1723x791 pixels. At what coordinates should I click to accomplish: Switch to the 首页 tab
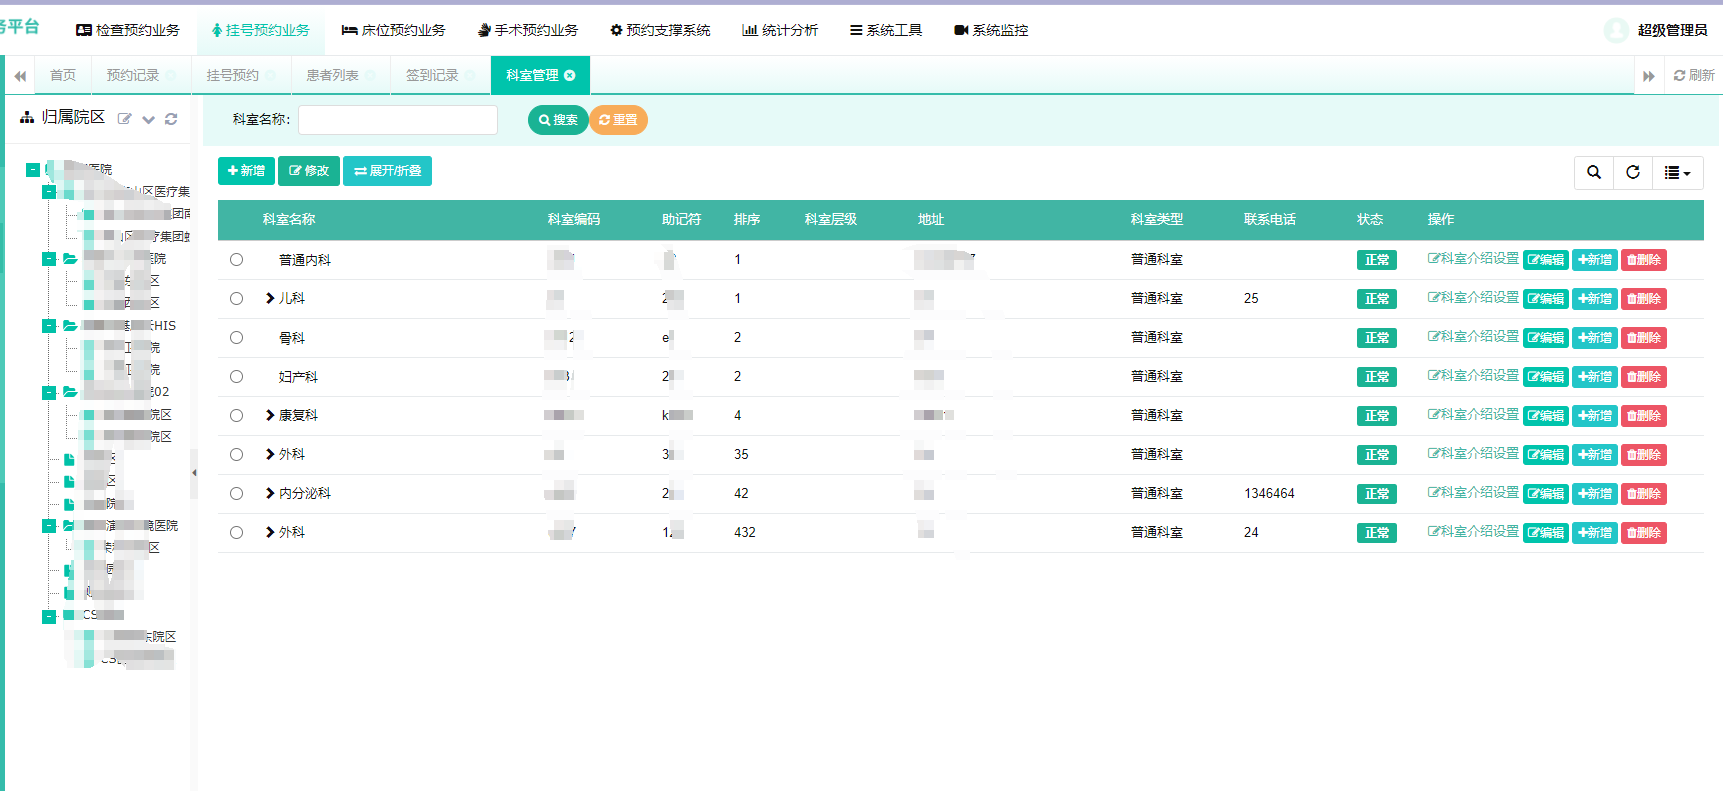coord(63,75)
